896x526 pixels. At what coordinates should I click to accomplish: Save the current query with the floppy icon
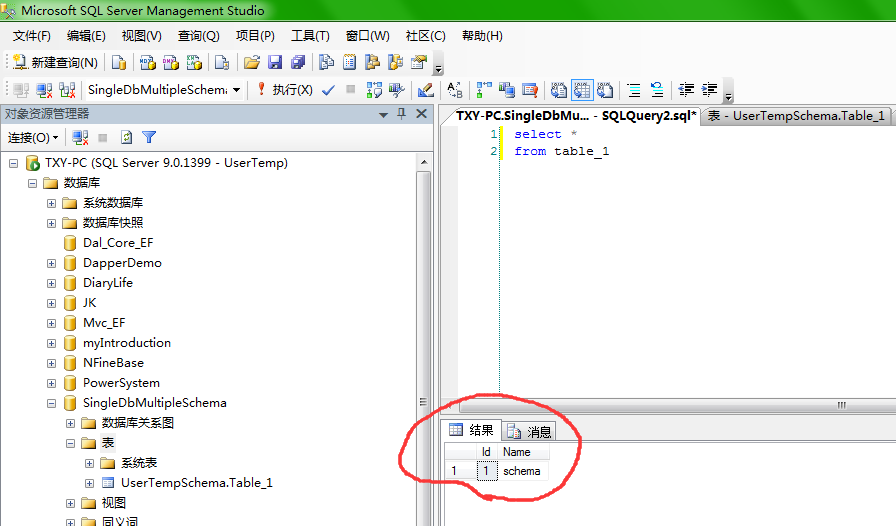(275, 62)
